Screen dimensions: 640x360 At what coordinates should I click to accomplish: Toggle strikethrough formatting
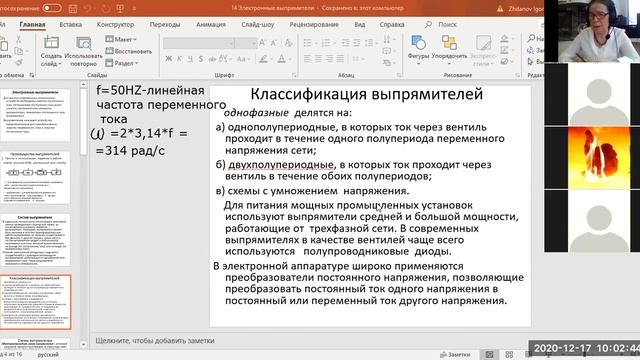click(x=212, y=59)
